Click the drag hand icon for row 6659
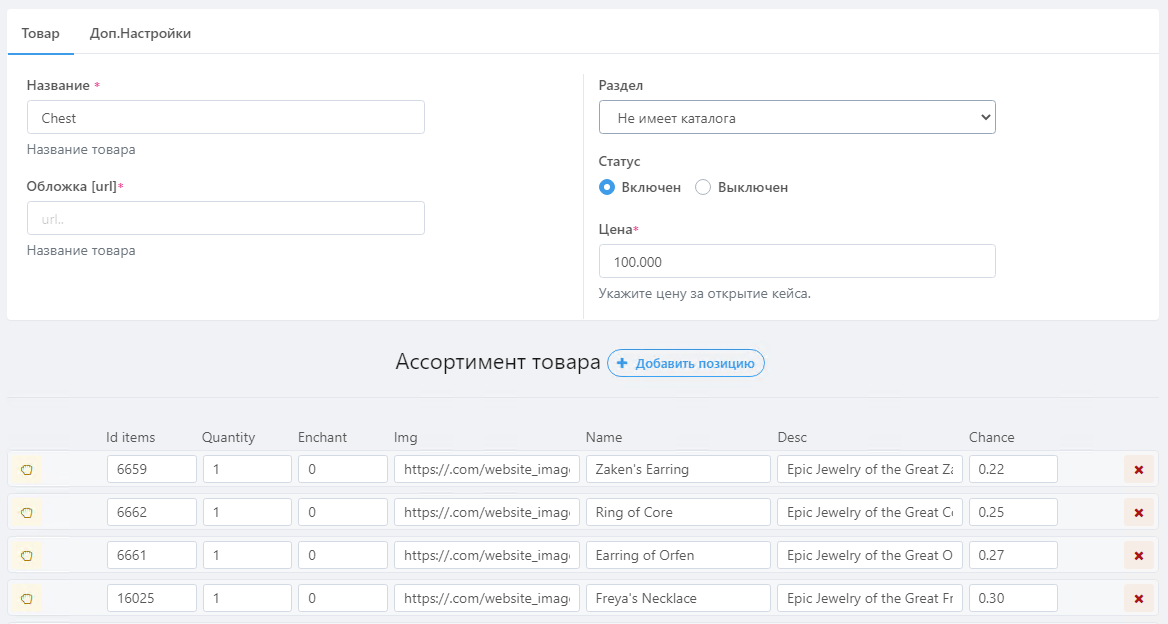The image size is (1168, 624). click(28, 469)
